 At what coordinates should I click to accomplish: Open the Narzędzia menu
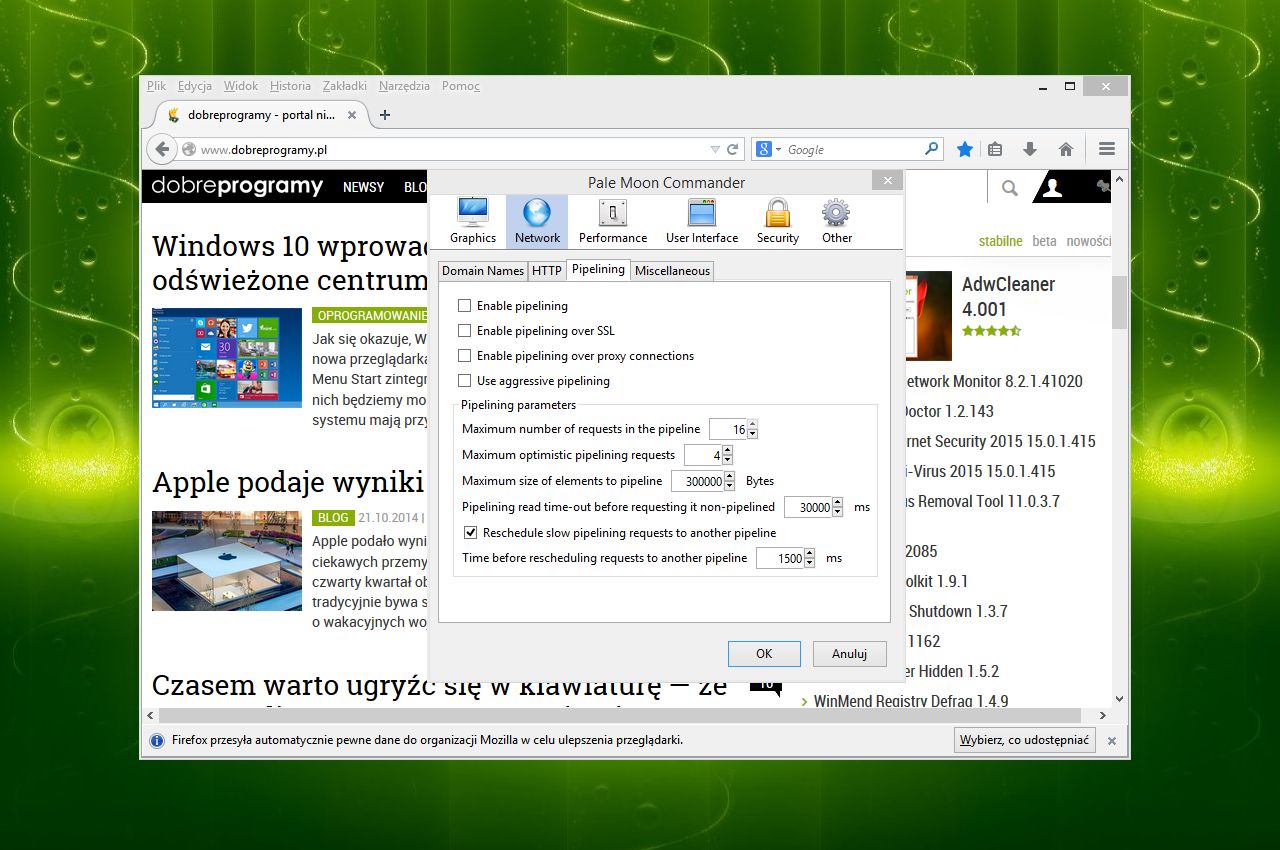click(x=404, y=86)
